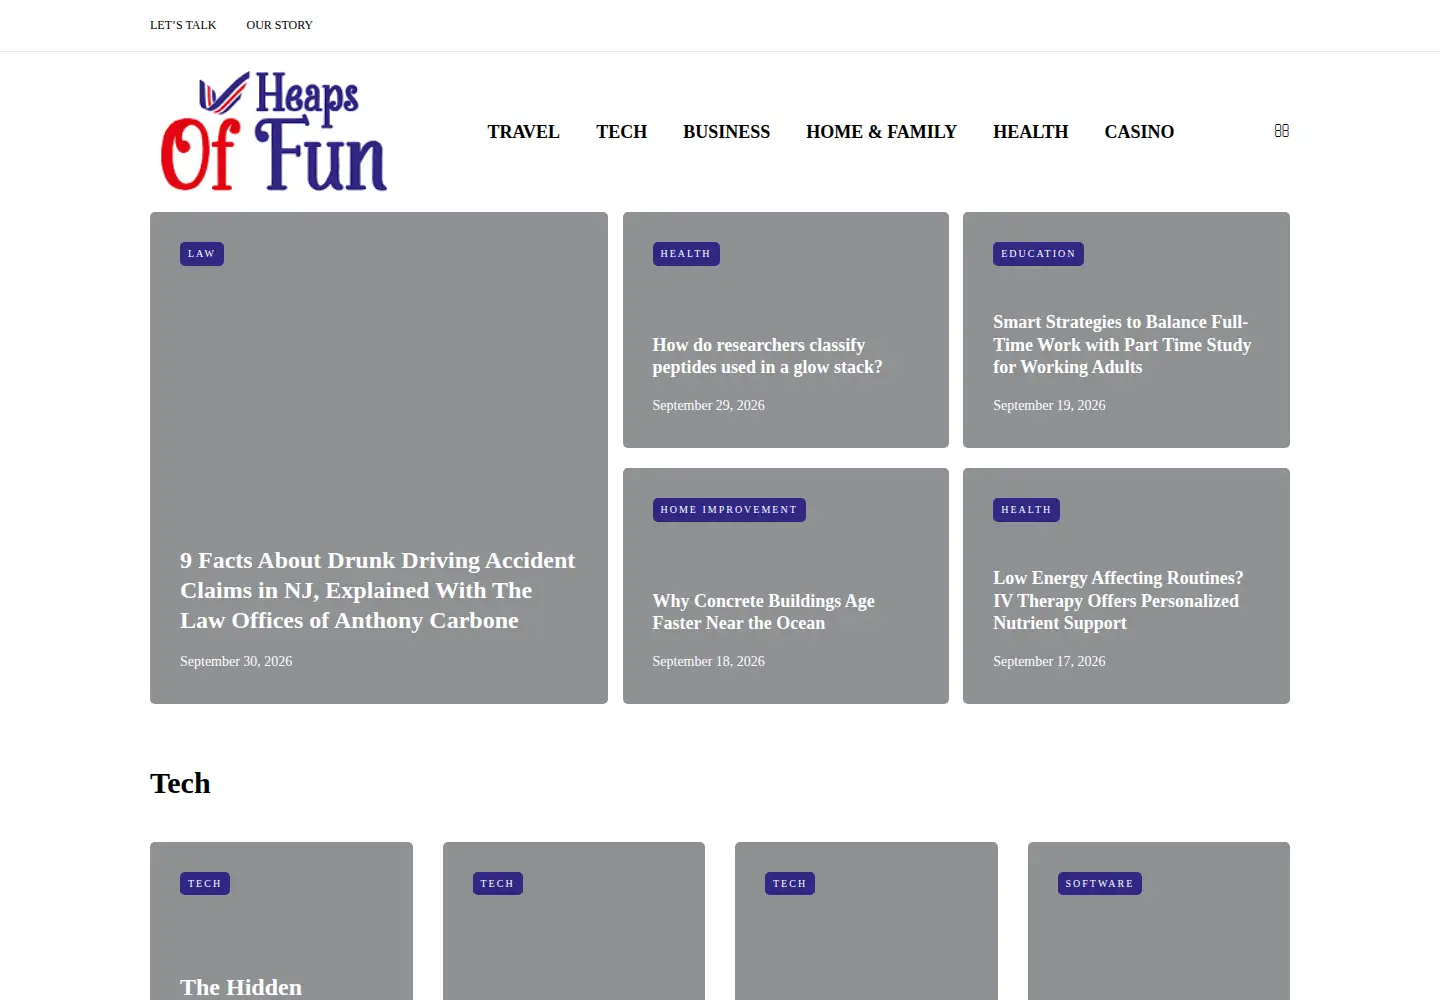Click Tech badge on The Hidden card
The width and height of the screenshot is (1440, 1000).
pos(205,884)
